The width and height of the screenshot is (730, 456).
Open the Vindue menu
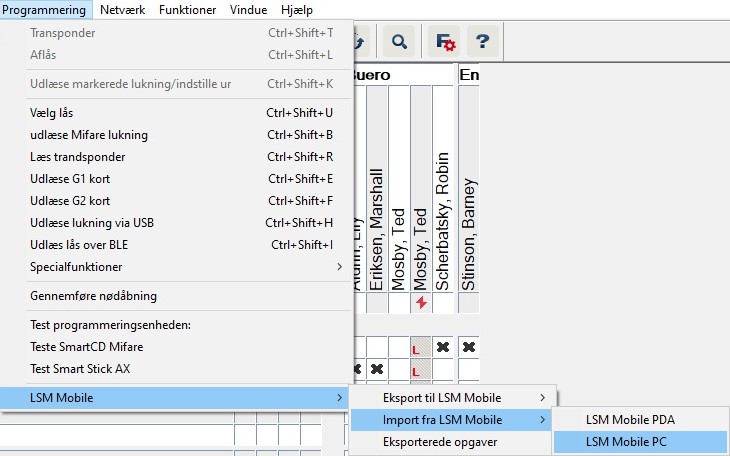(249, 9)
